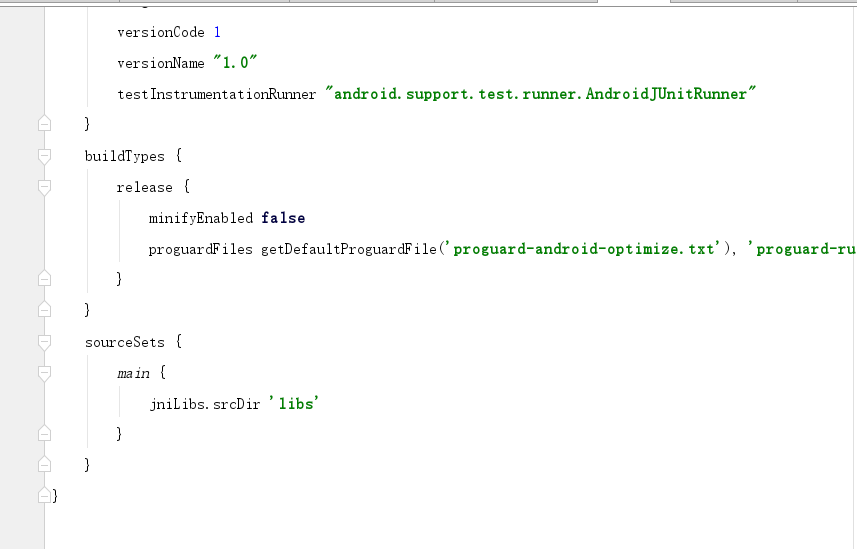Fold end marker above the buildTypes line
Image resolution: width=857 pixels, height=549 pixels.
pos(45,124)
